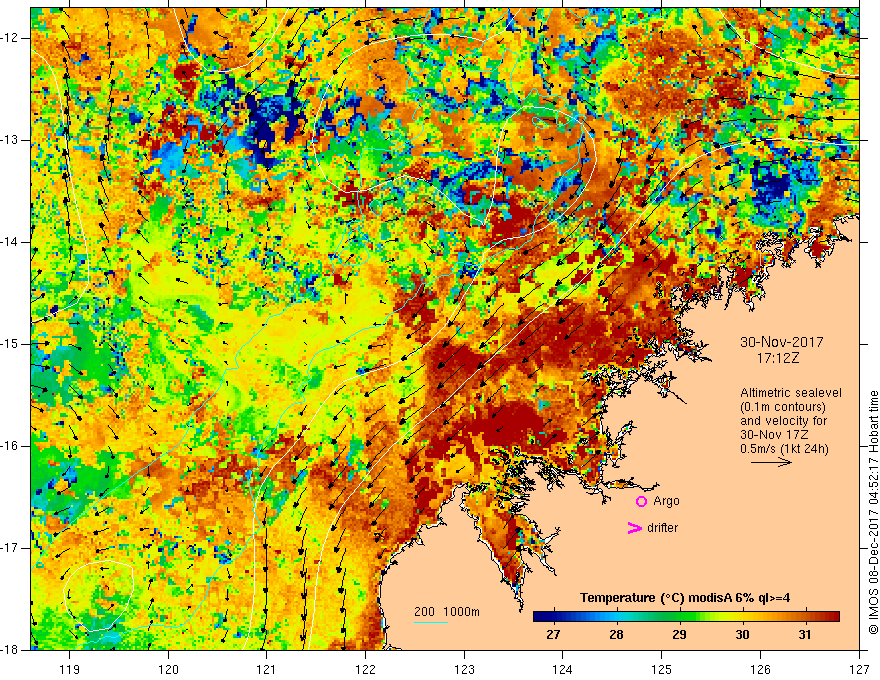Click the '30-Nov-2017' date text
This screenshot has height=680, width=880.
tap(782, 342)
